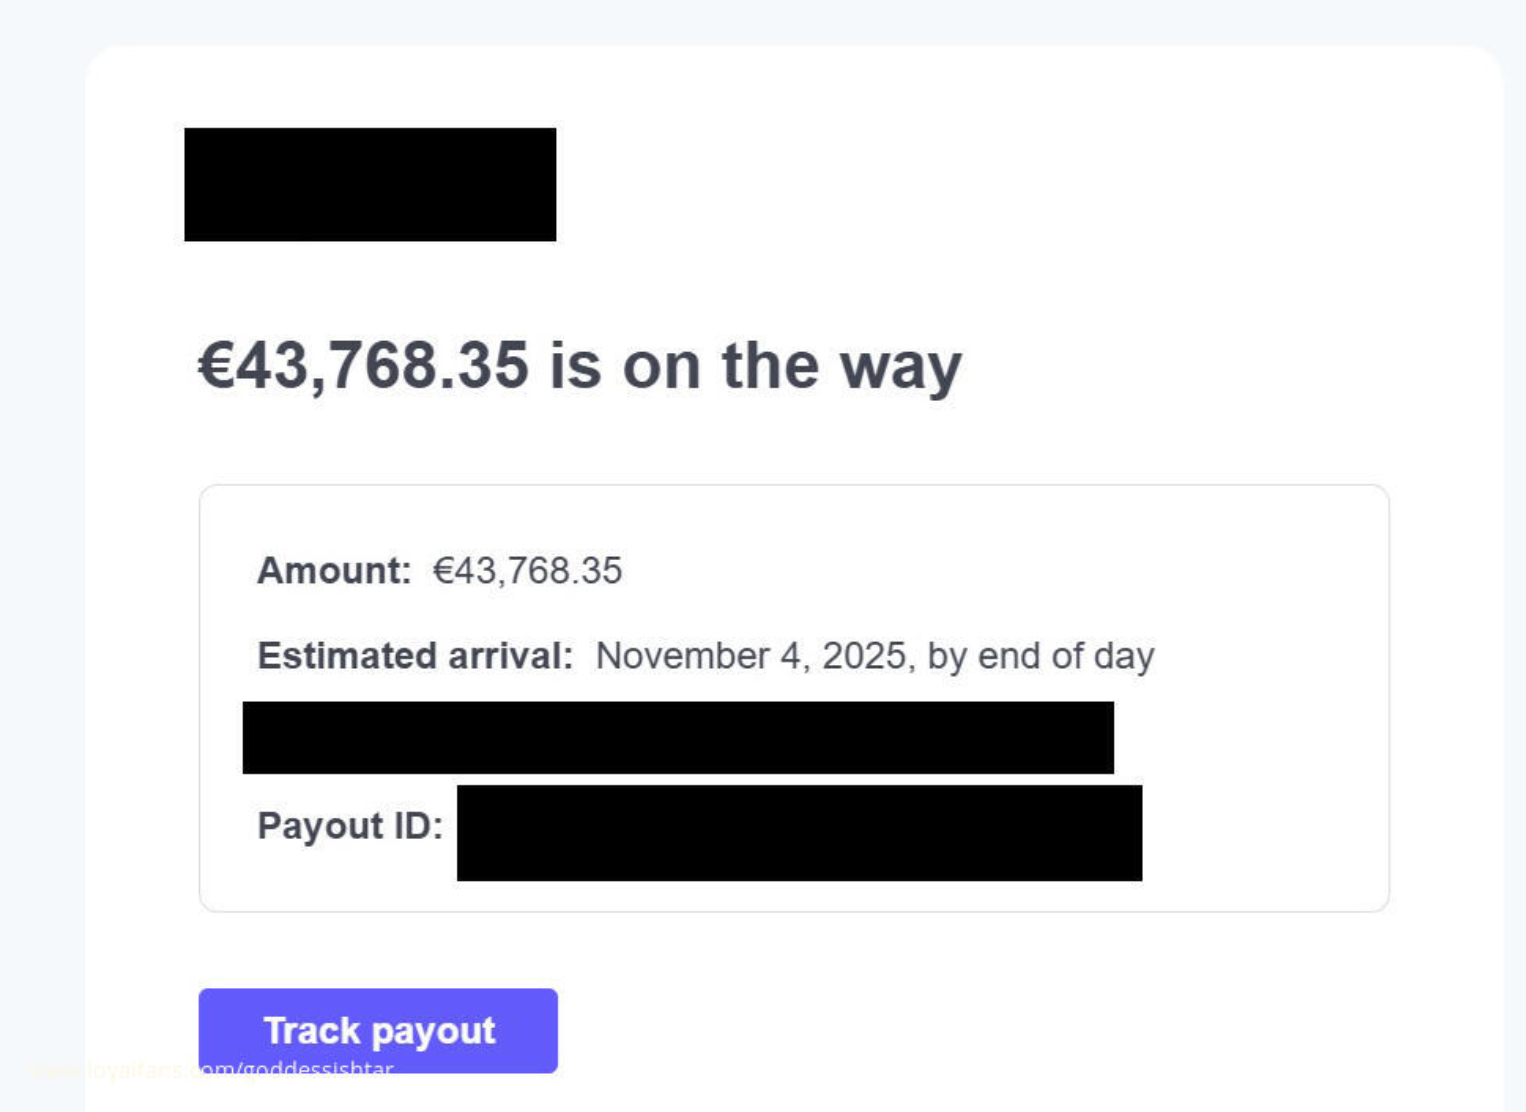Click the Track payout button

378,1030
